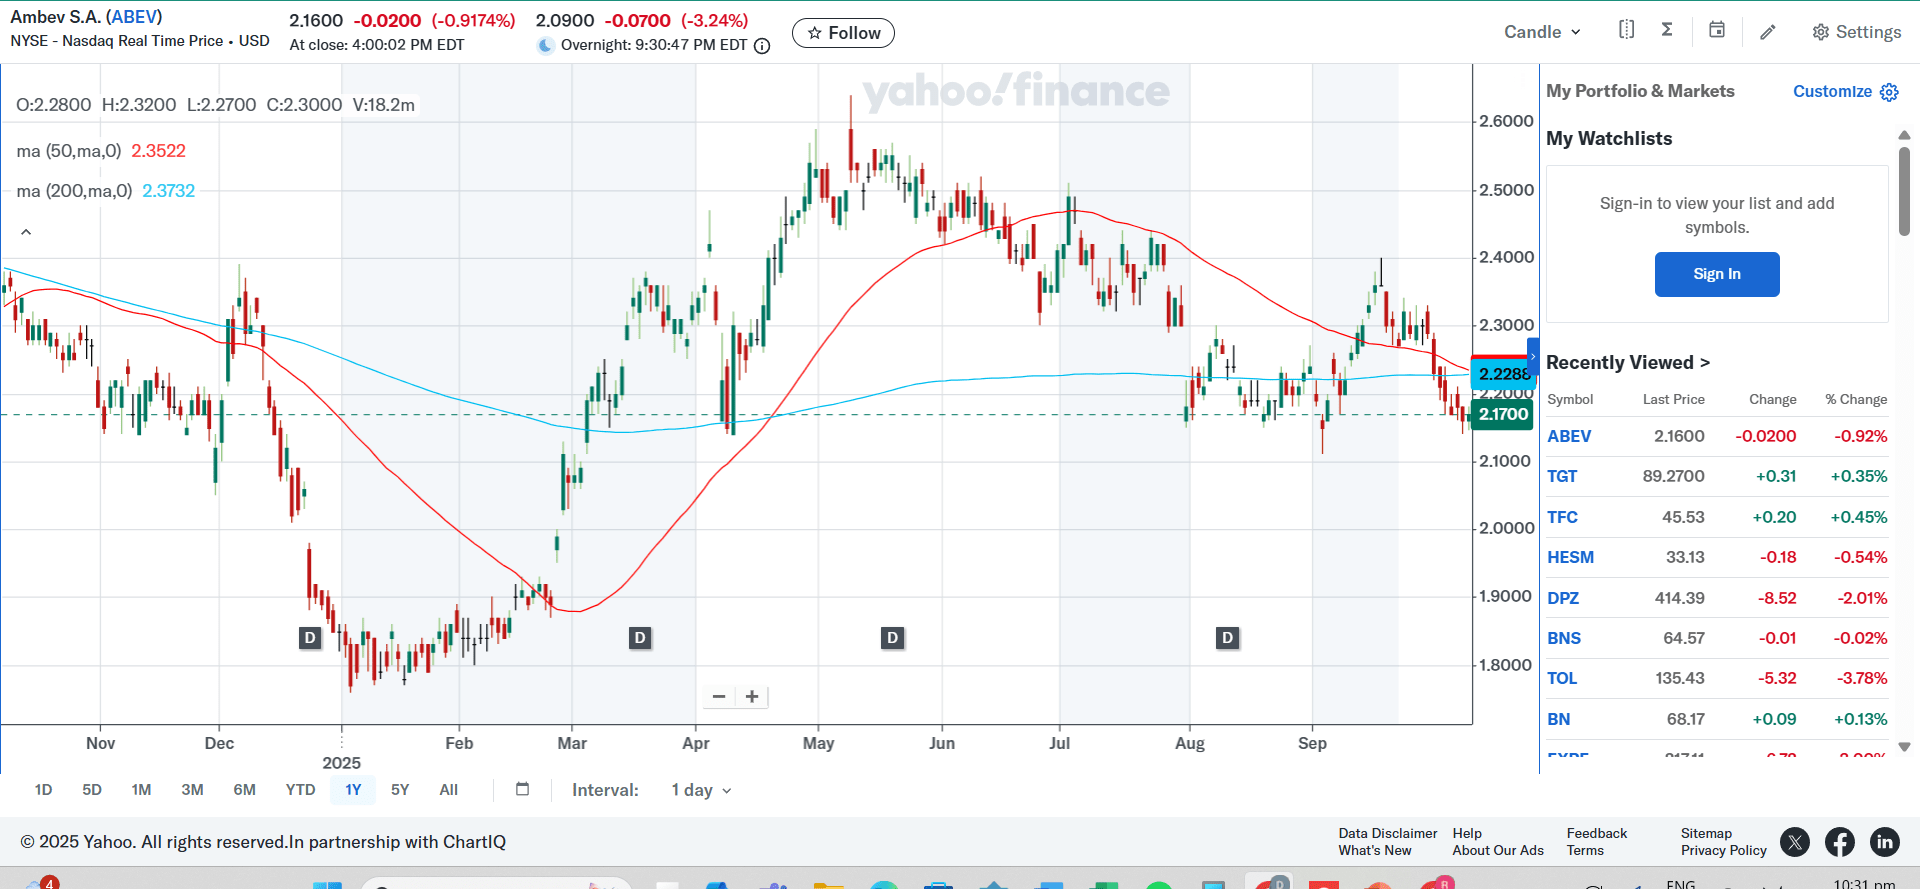
Task: Click the My Portfolio & Markets heading
Action: tap(1640, 91)
